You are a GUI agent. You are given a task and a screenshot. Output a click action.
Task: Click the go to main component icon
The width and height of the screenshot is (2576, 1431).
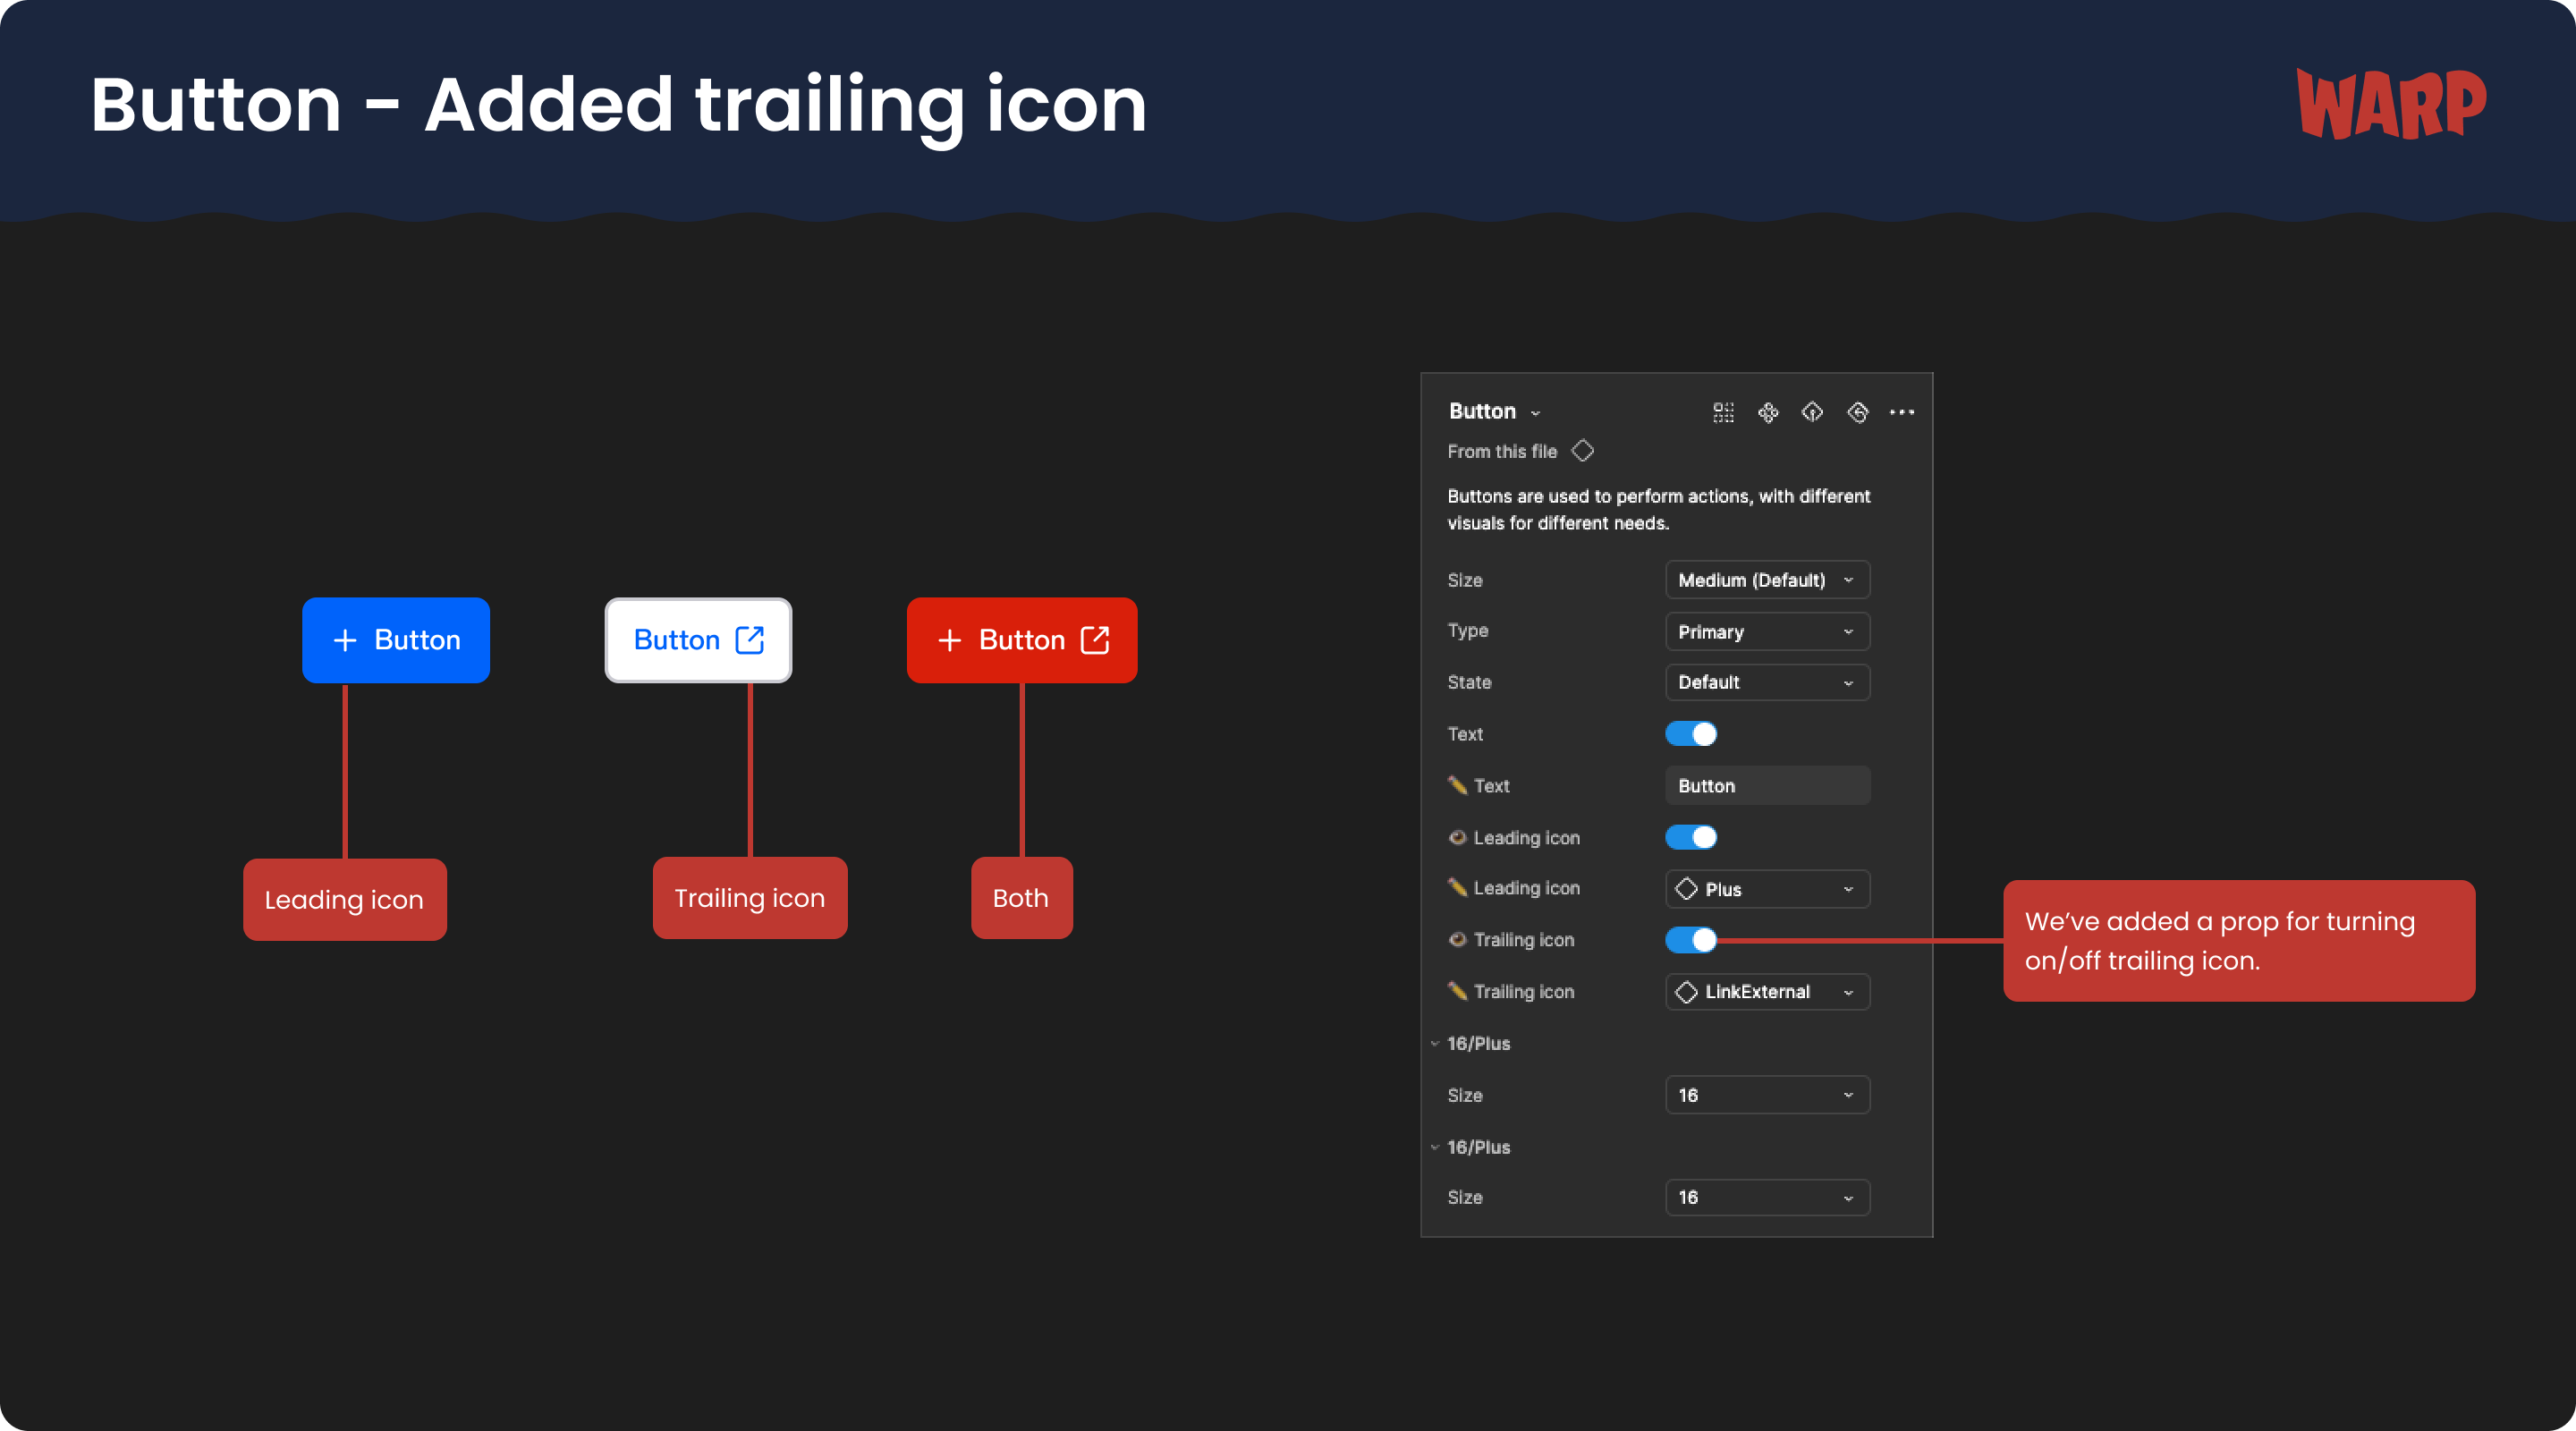pos(1768,412)
